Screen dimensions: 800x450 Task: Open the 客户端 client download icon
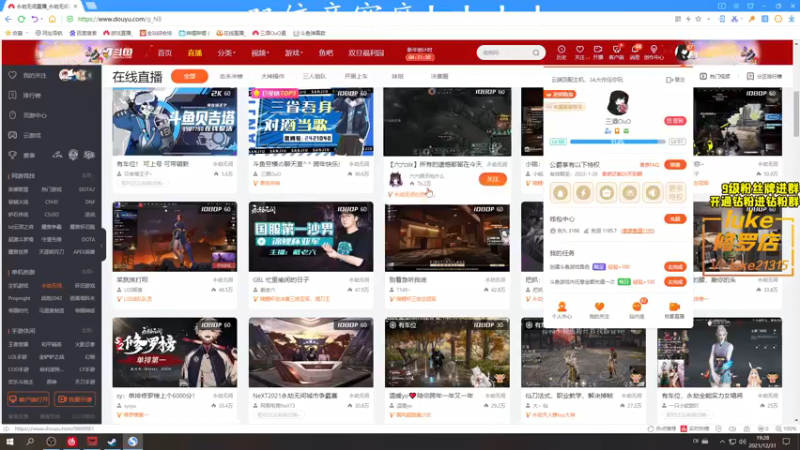click(616, 52)
